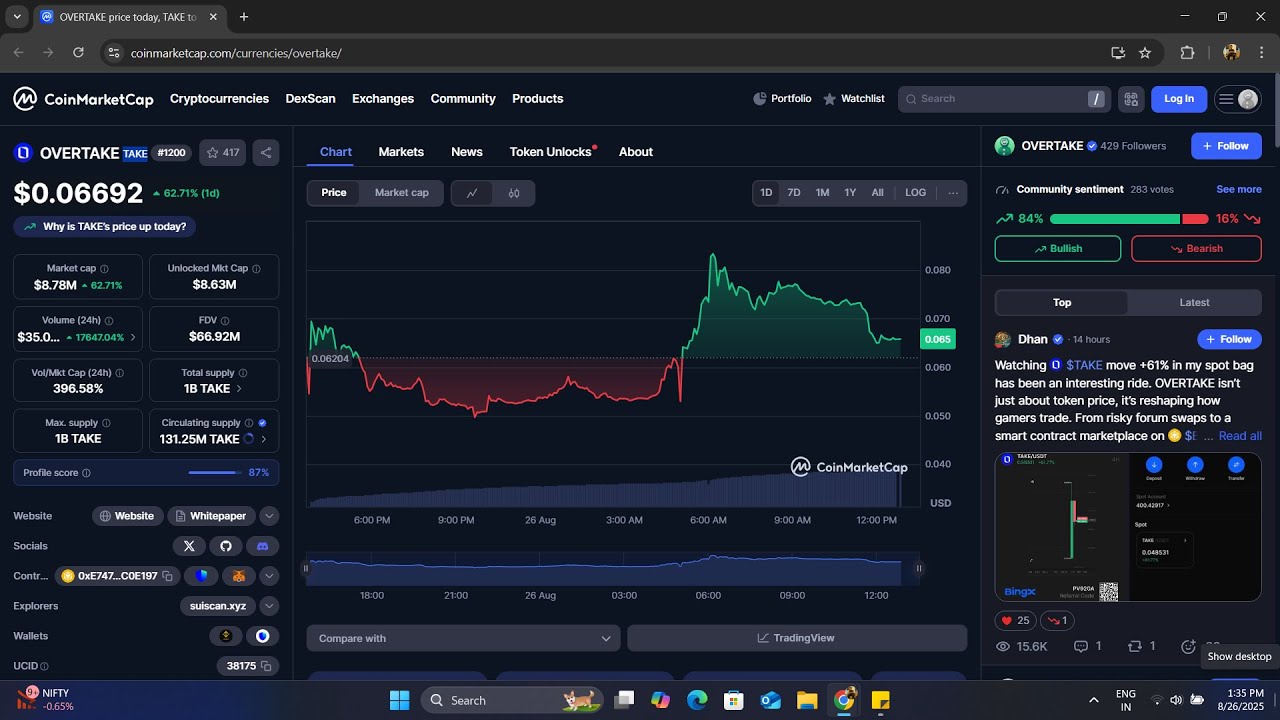Screen dimensions: 1280x720
Task: Open Cryptocurrencies menu
Action: 219,99
